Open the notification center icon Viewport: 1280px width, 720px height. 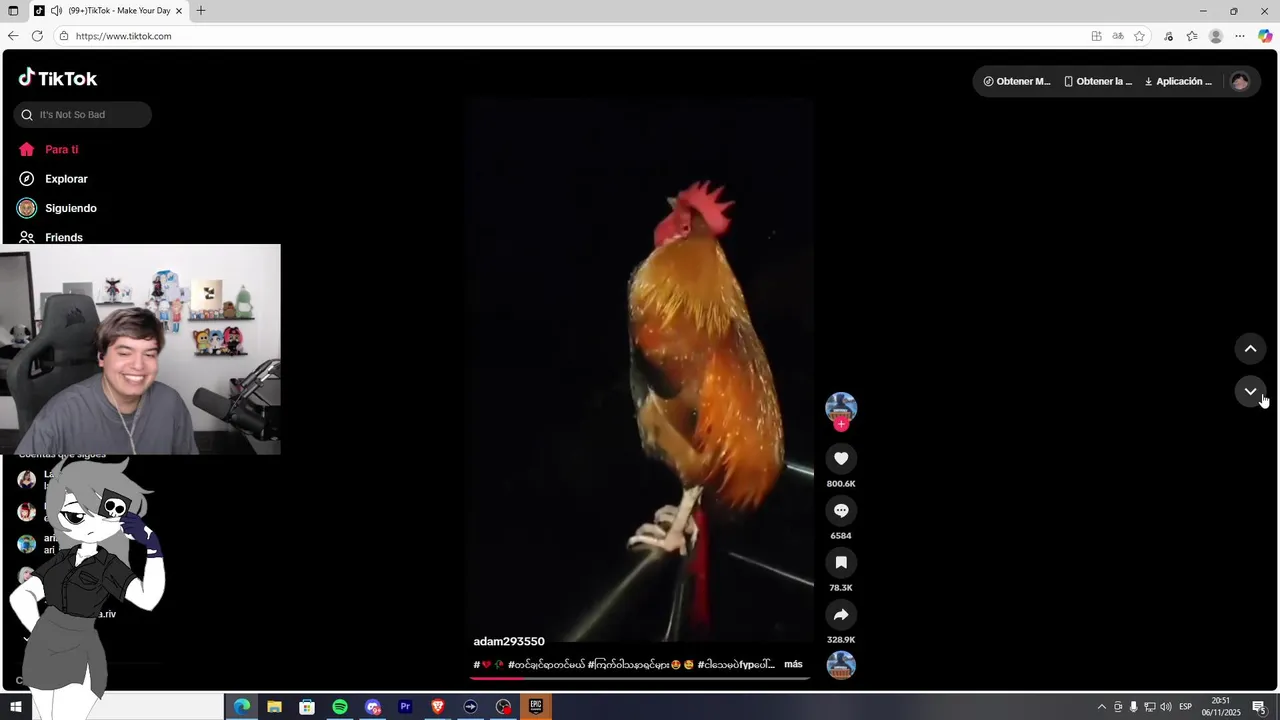[x=1259, y=707]
